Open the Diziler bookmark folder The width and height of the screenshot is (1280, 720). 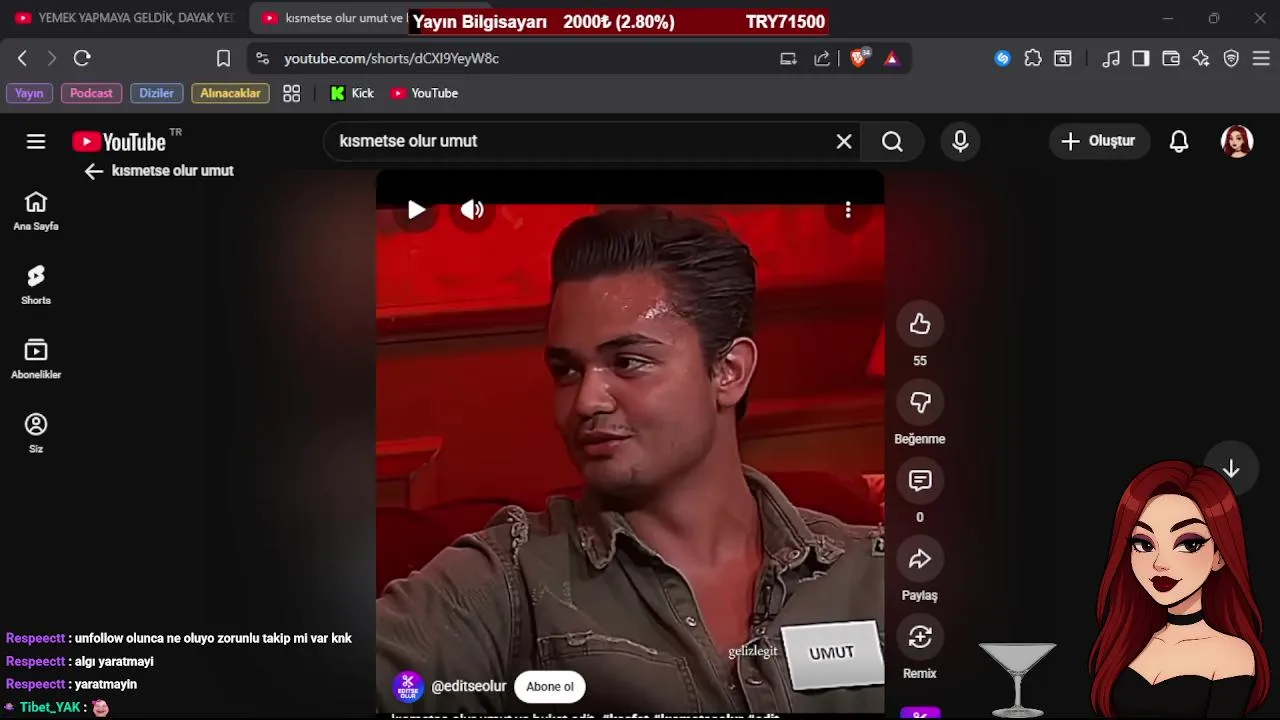point(156,93)
